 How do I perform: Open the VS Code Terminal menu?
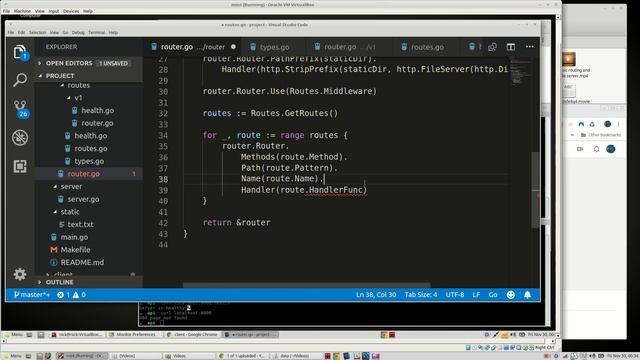pyautogui.click(x=96, y=32)
